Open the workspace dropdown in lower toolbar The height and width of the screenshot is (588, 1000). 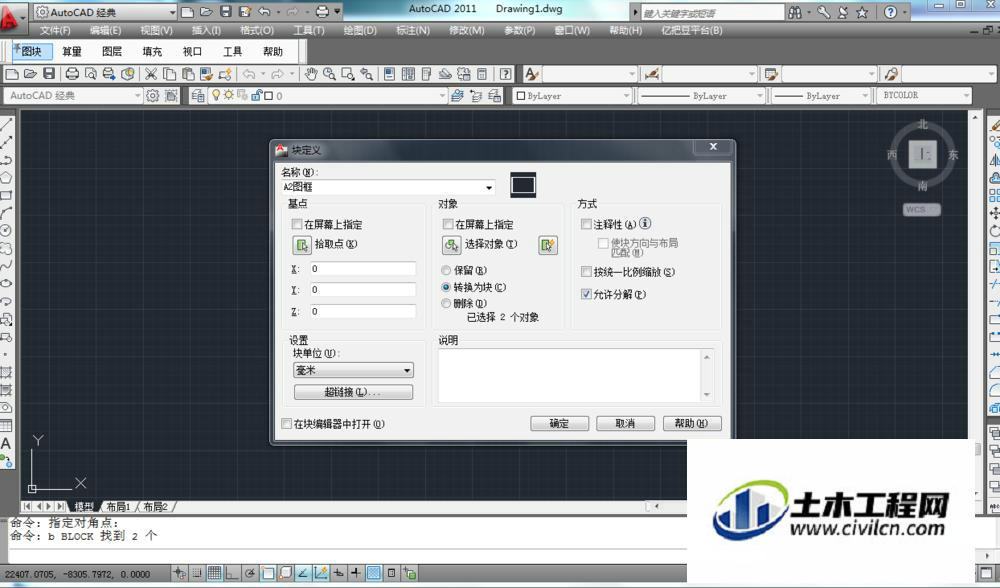pos(137,96)
